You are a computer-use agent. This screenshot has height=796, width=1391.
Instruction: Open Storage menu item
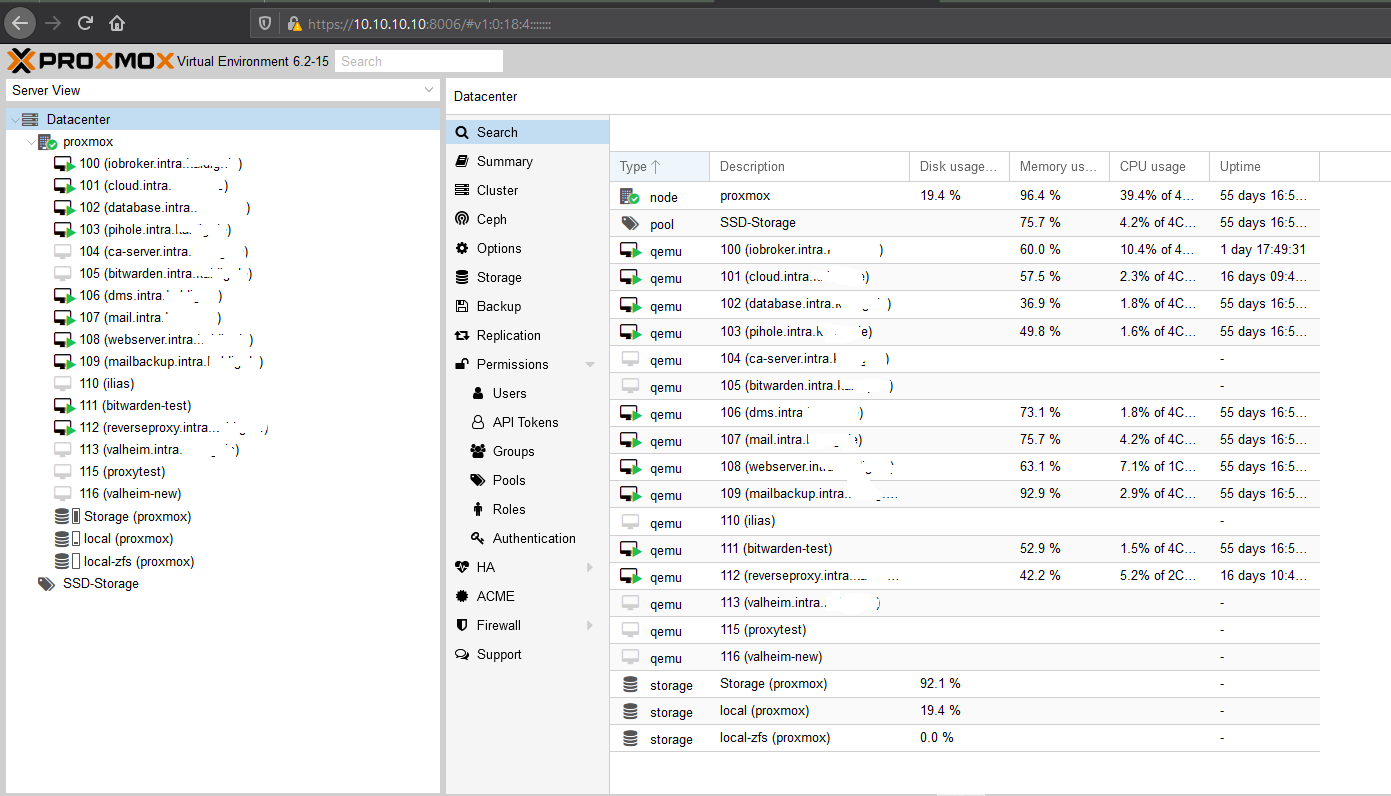(527, 277)
